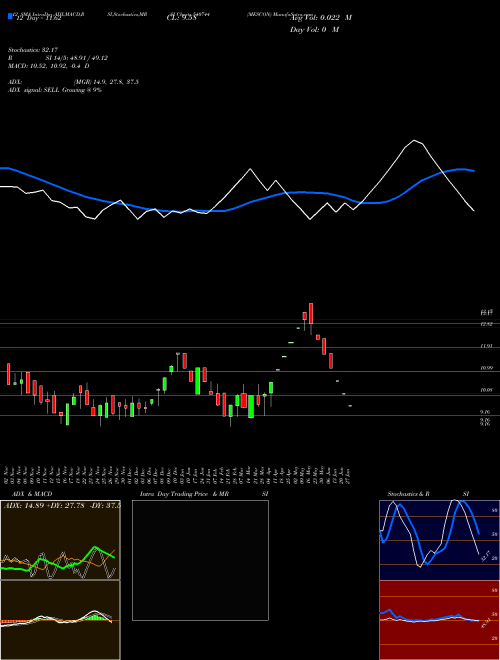Click the 10.08 price axis label
Viewport: 500px width, 660px height.
tap(487, 390)
